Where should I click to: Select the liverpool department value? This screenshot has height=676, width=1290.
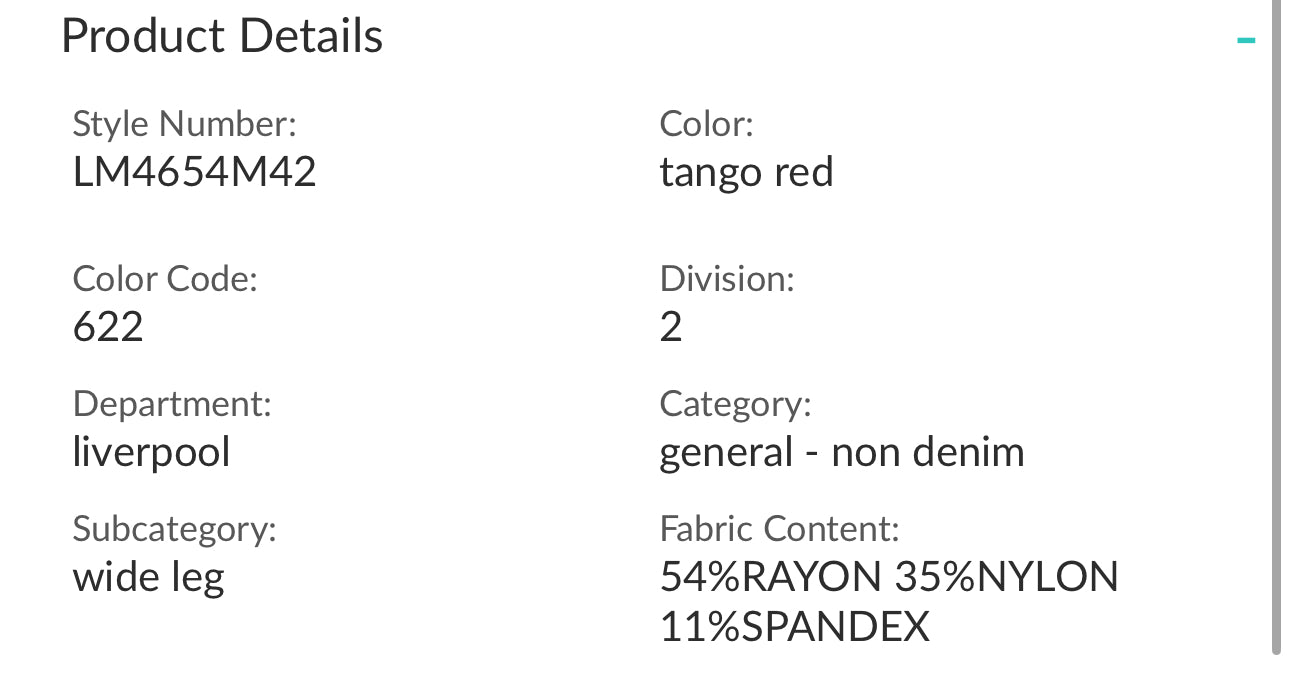pos(151,452)
